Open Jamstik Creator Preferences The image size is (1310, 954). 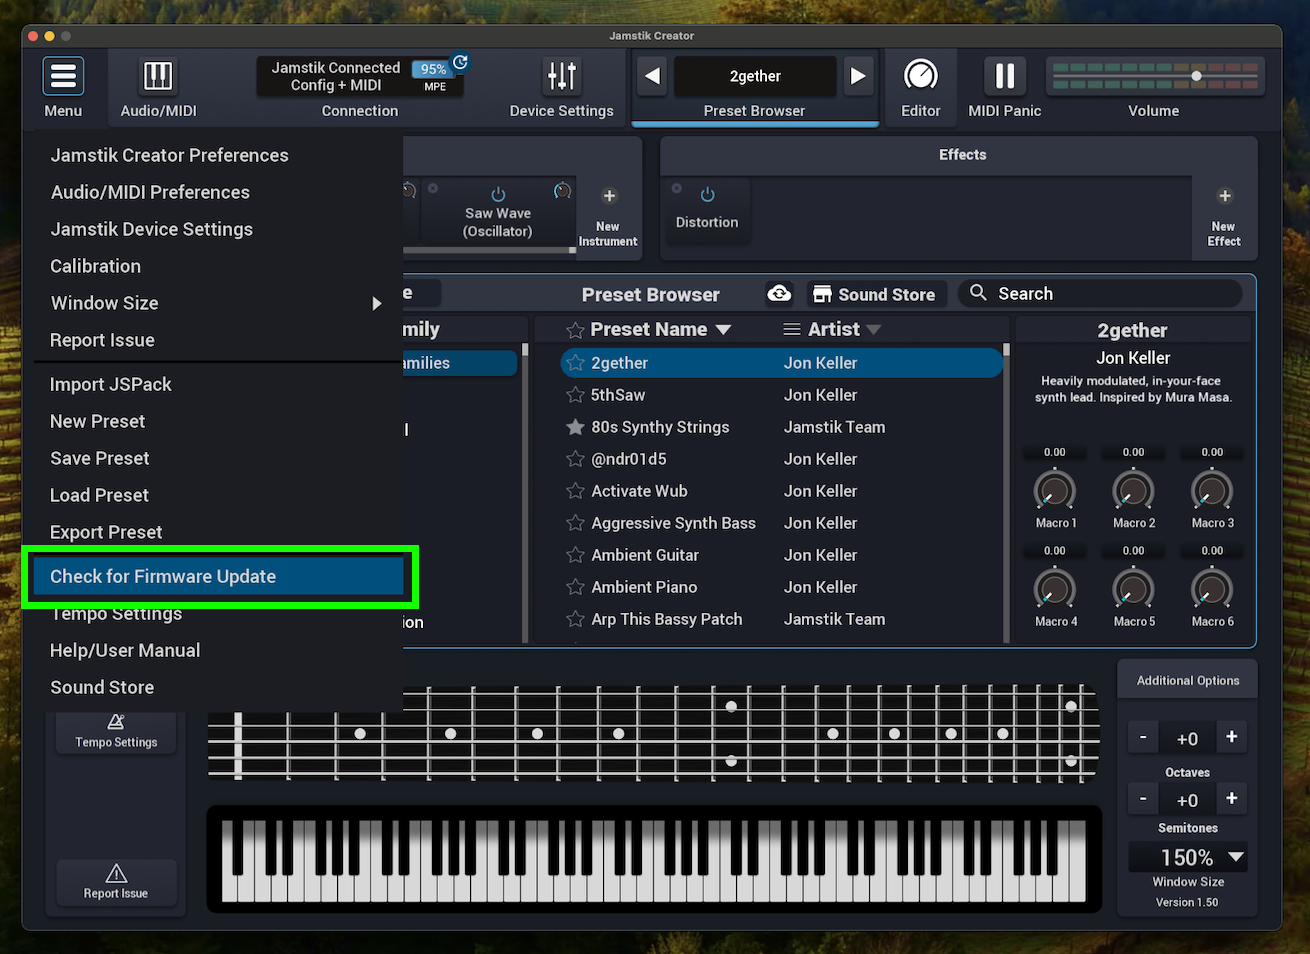pos(169,155)
